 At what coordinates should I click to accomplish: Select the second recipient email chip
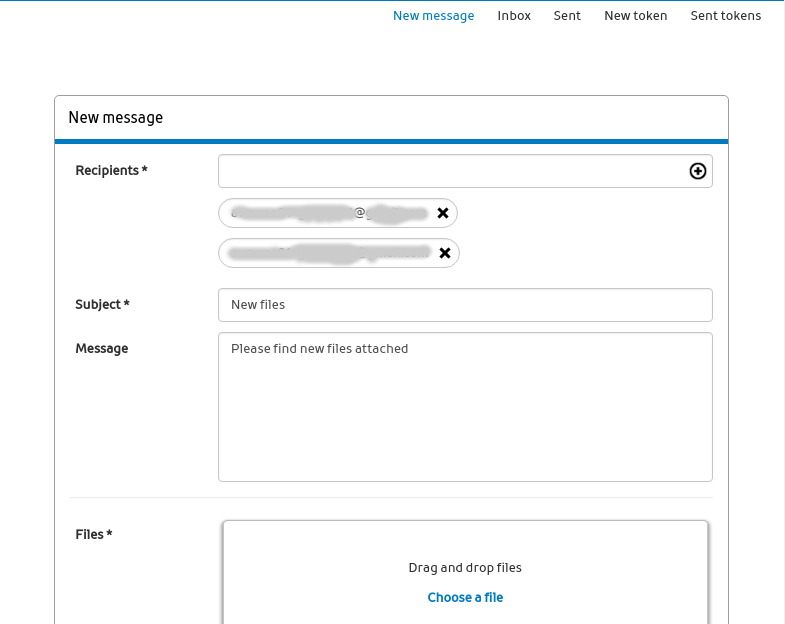(325, 253)
